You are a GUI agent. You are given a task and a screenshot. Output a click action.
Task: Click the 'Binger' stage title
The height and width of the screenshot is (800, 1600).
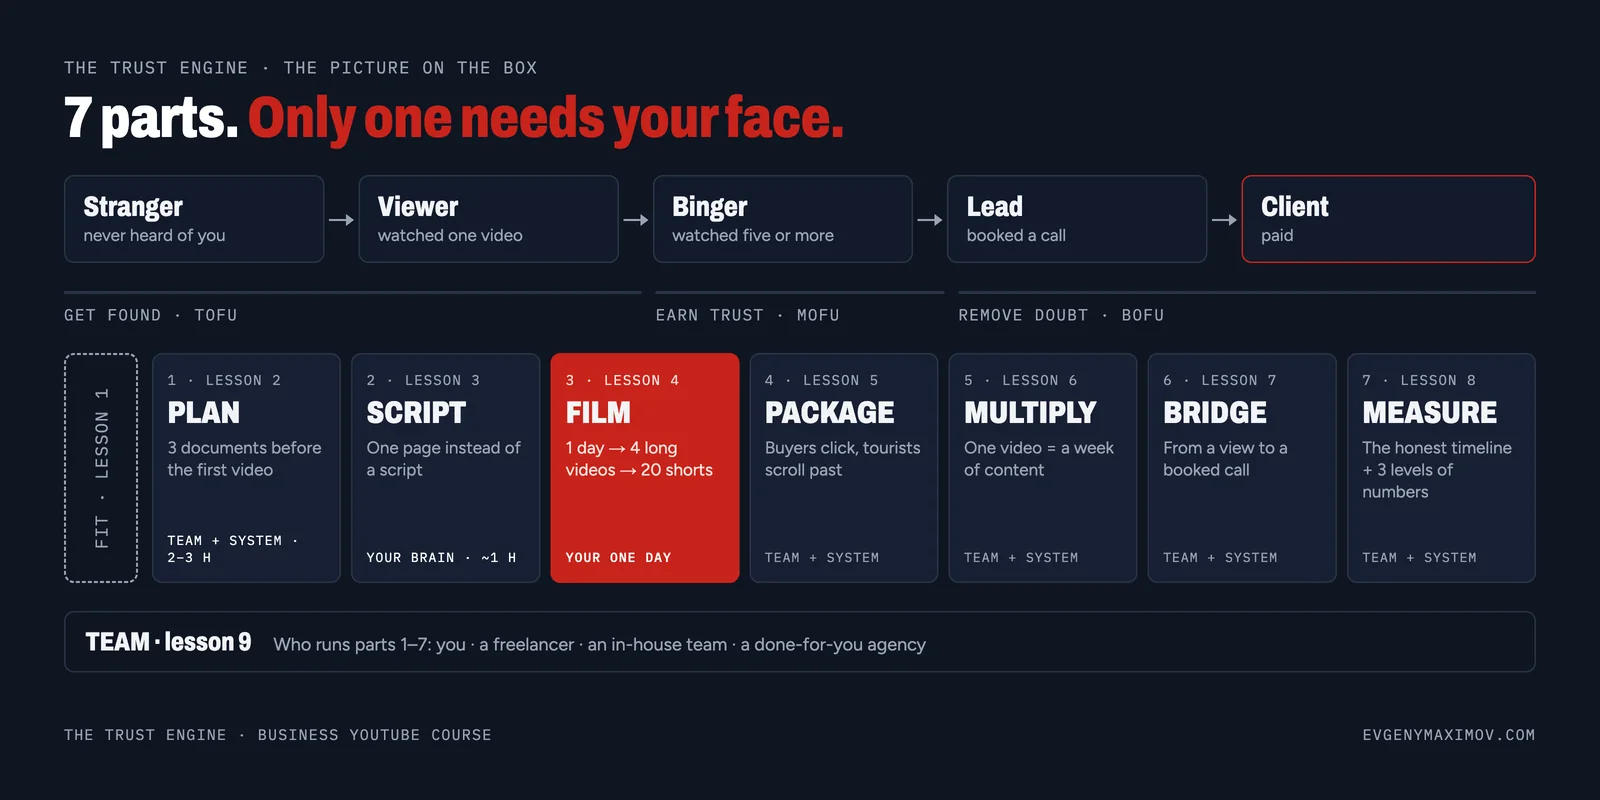(x=710, y=207)
